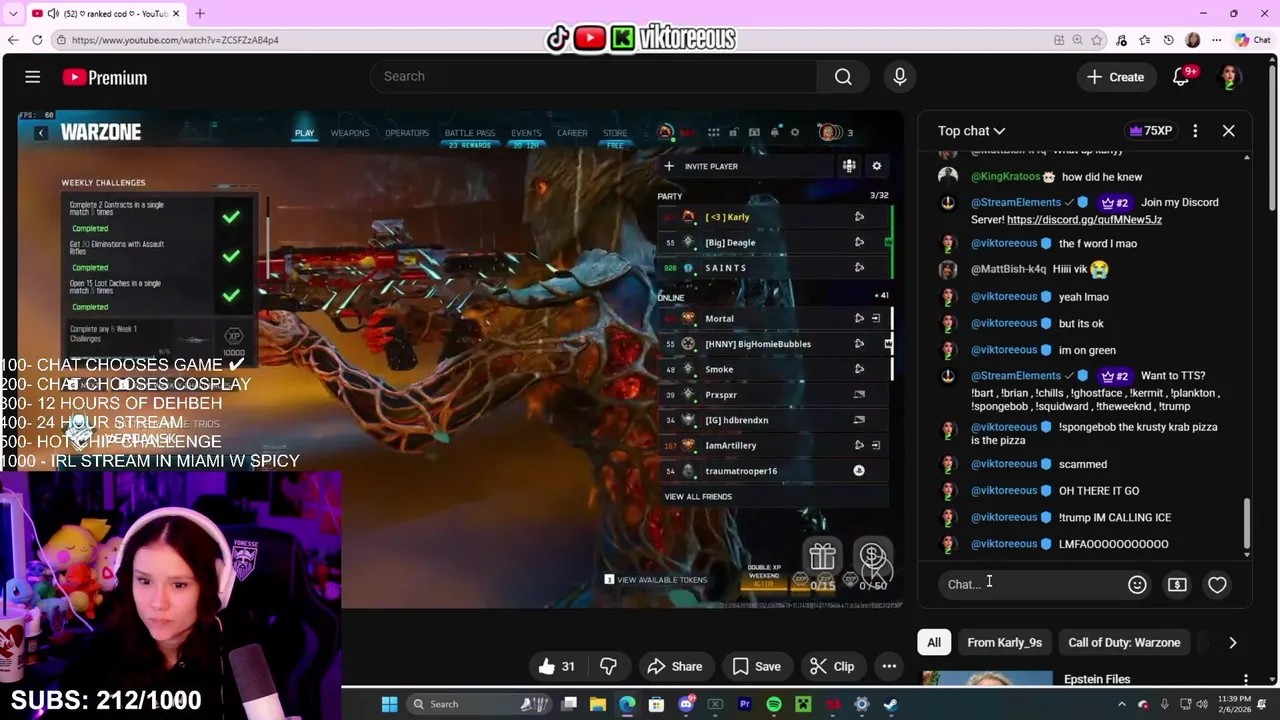Open the browser zoom magnifier icon
Image resolution: width=1280 pixels, height=720 pixels.
pyautogui.click(x=1078, y=40)
